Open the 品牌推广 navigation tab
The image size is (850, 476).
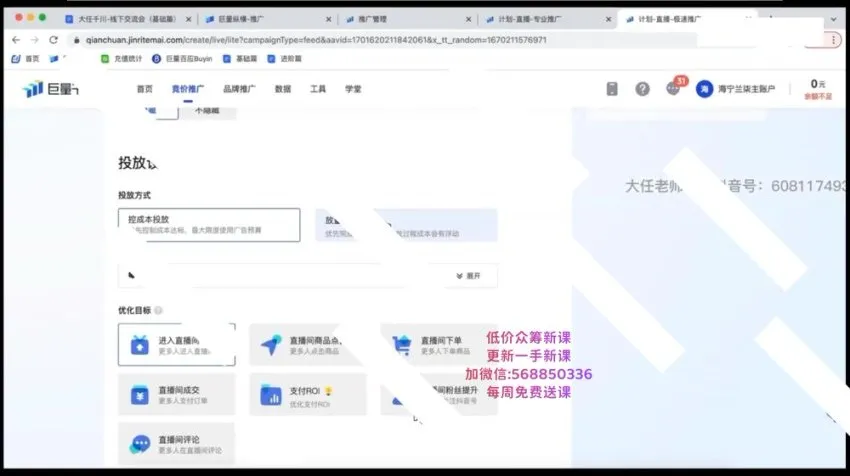pyautogui.click(x=239, y=89)
